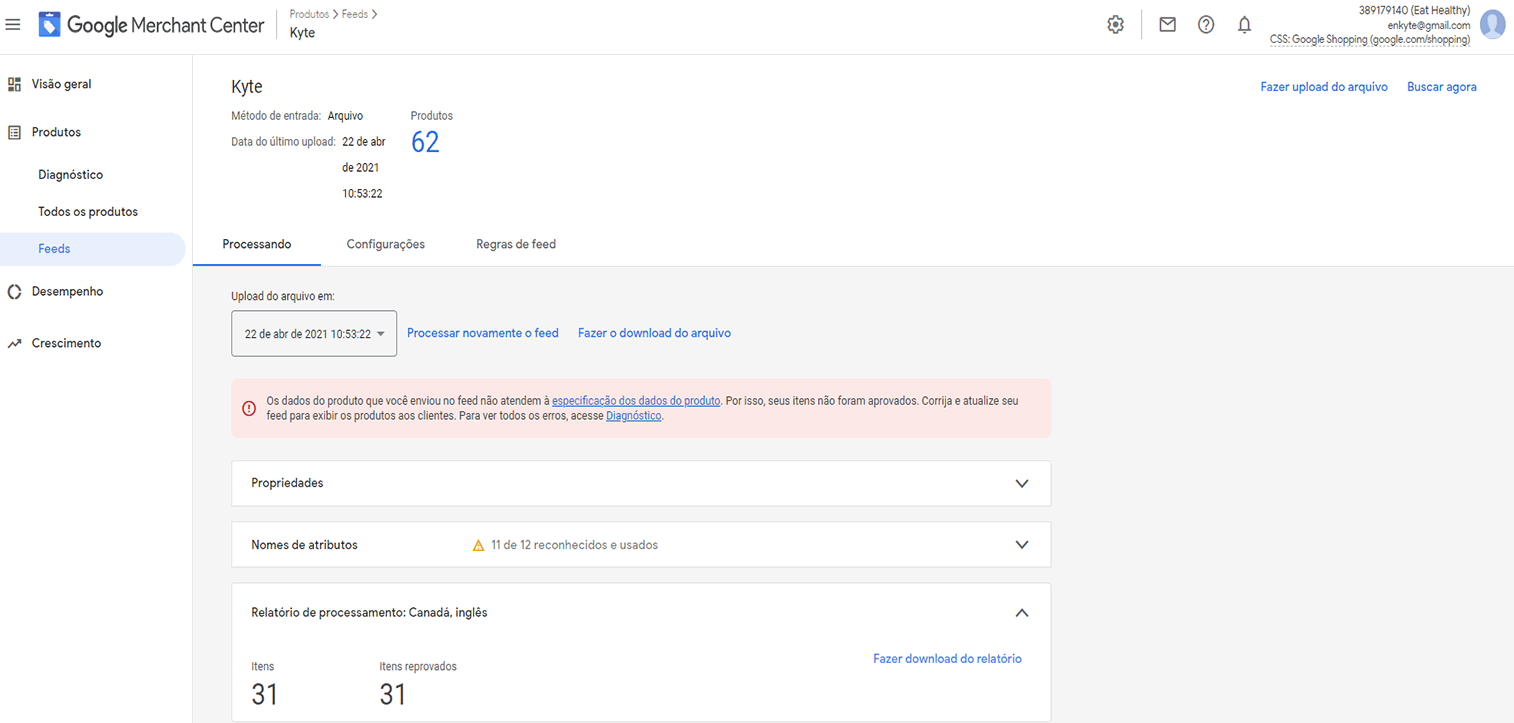The width and height of the screenshot is (1514, 723).
Task: Open Visão geral in the sidebar
Action: [62, 84]
